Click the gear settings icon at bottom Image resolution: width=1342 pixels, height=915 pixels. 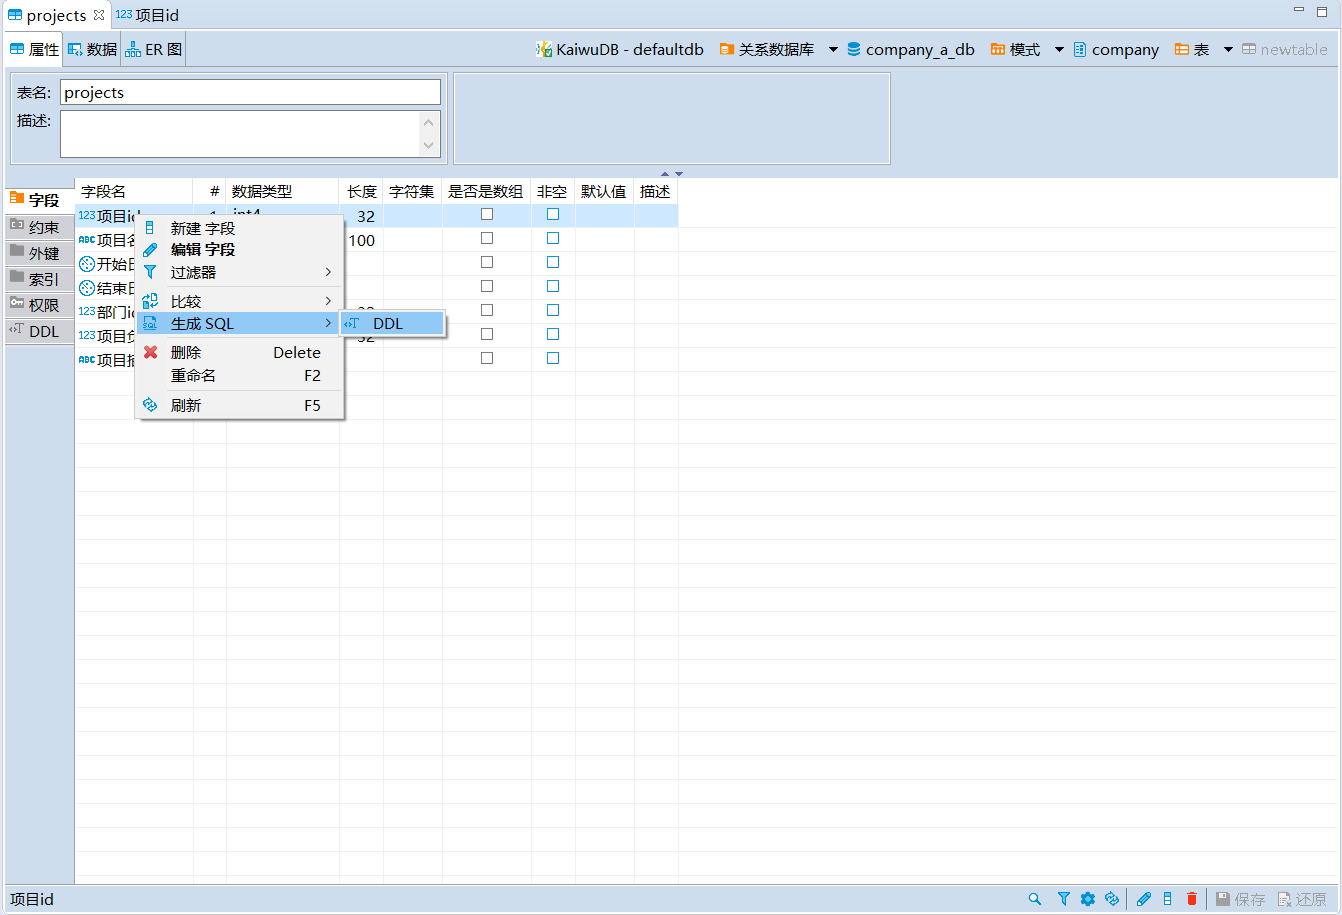point(1088,899)
